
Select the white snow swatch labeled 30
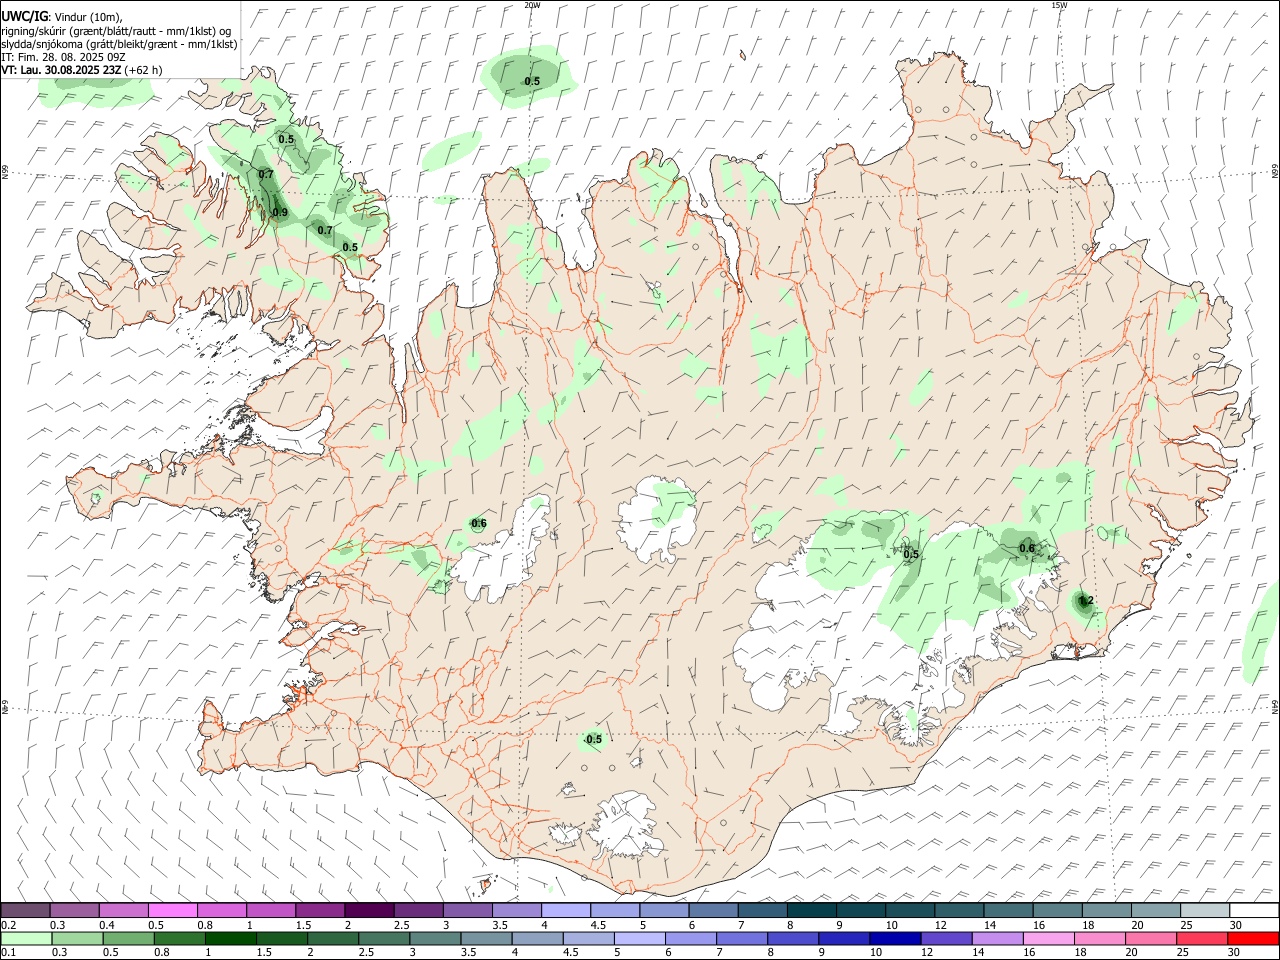coord(1253,910)
